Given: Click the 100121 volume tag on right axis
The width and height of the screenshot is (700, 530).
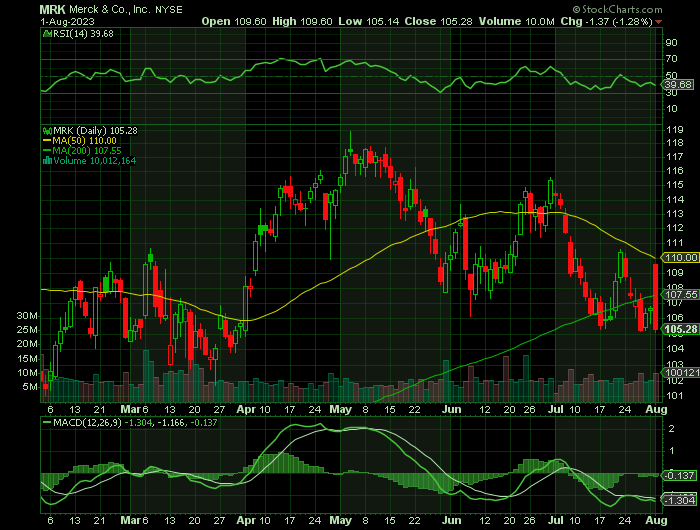Looking at the screenshot, I should (x=681, y=372).
